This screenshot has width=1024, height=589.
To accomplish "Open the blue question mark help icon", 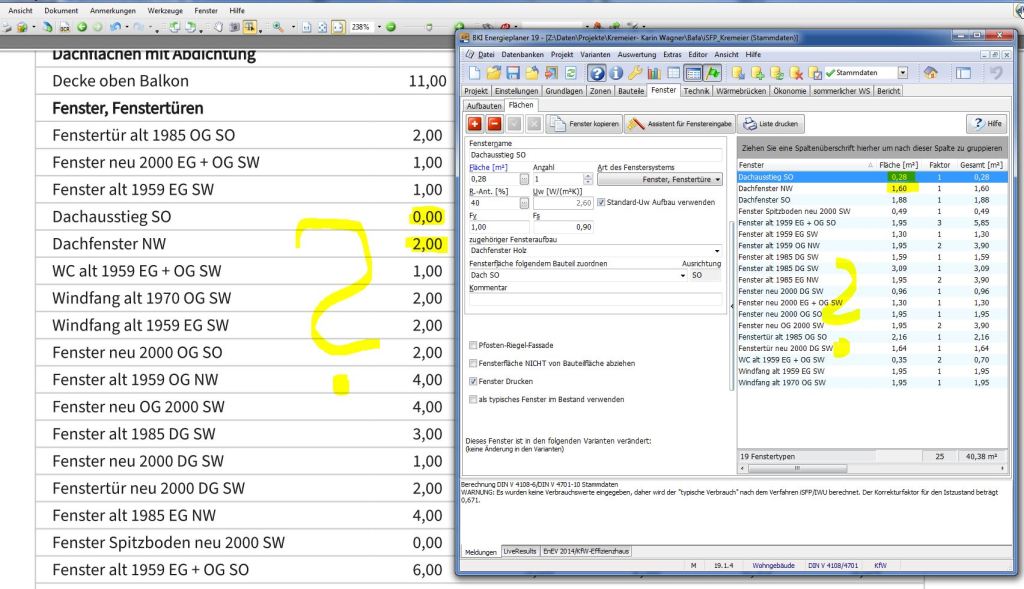I will click(x=596, y=73).
